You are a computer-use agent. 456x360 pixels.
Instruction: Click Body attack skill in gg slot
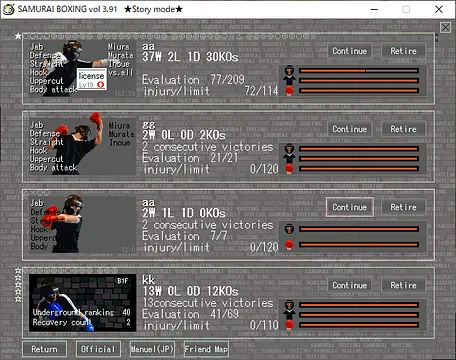tap(54, 168)
